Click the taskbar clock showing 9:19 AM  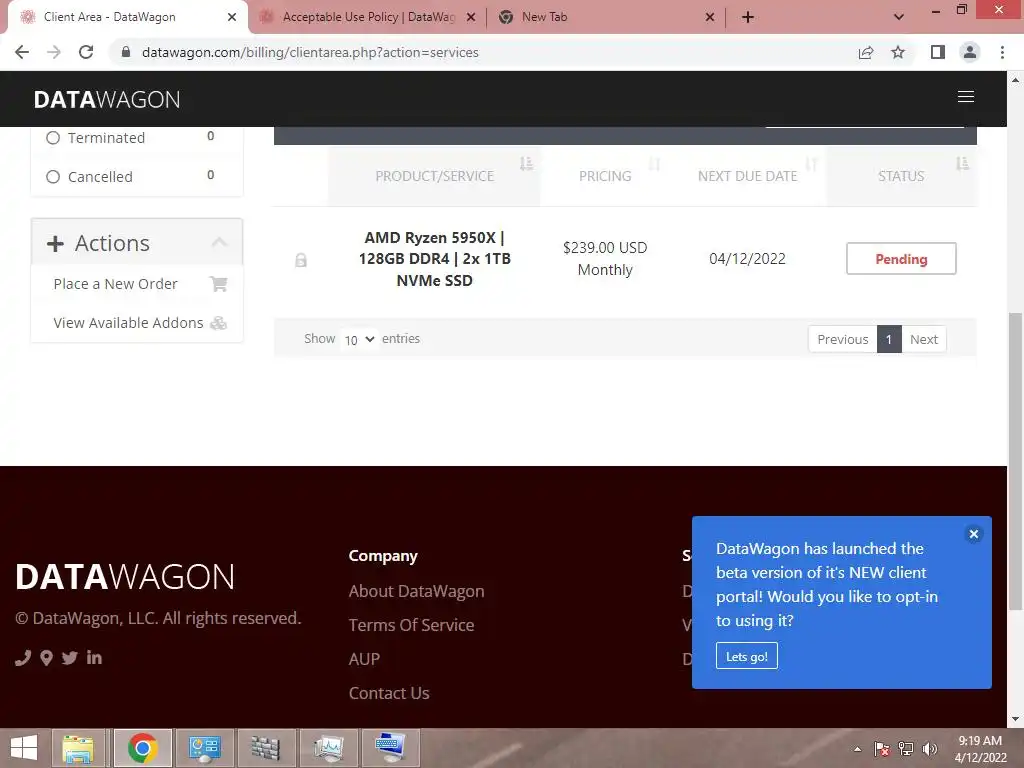point(980,749)
